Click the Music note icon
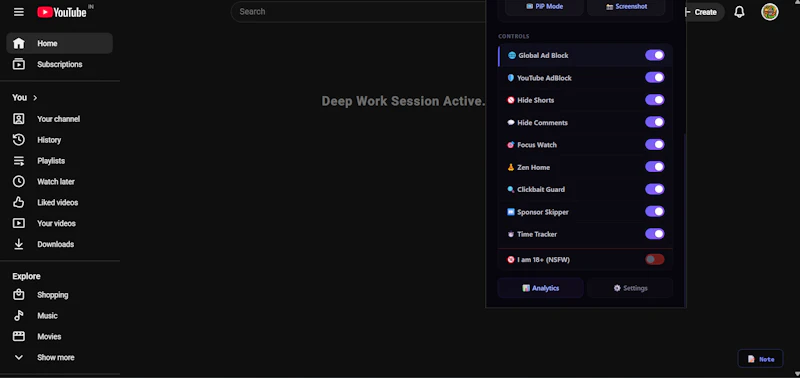Image resolution: width=800 pixels, height=378 pixels. (x=19, y=316)
